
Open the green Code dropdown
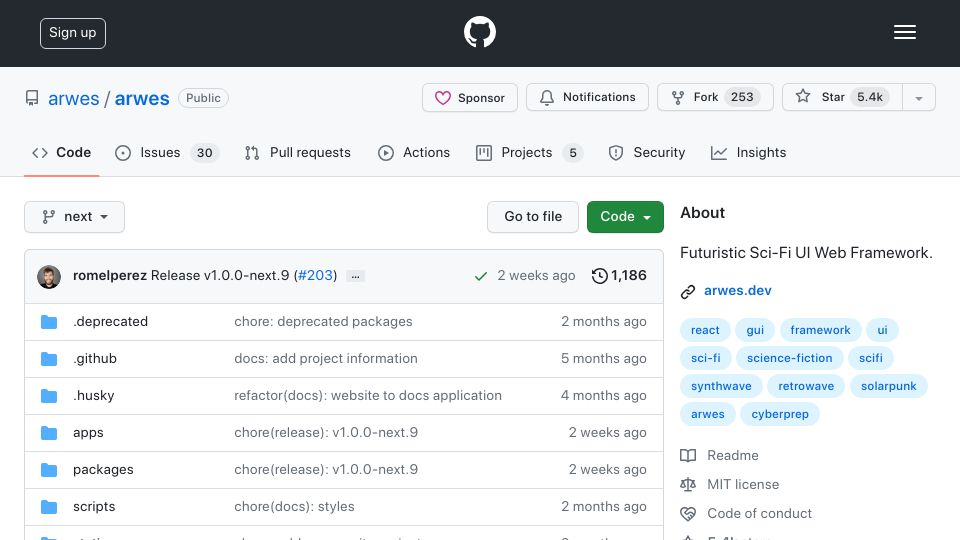click(x=625, y=217)
